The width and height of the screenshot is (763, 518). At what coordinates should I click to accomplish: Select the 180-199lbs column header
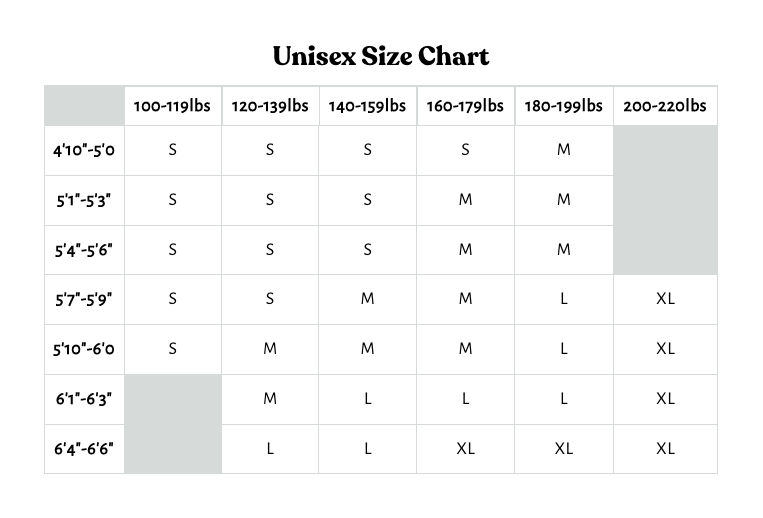click(x=563, y=106)
